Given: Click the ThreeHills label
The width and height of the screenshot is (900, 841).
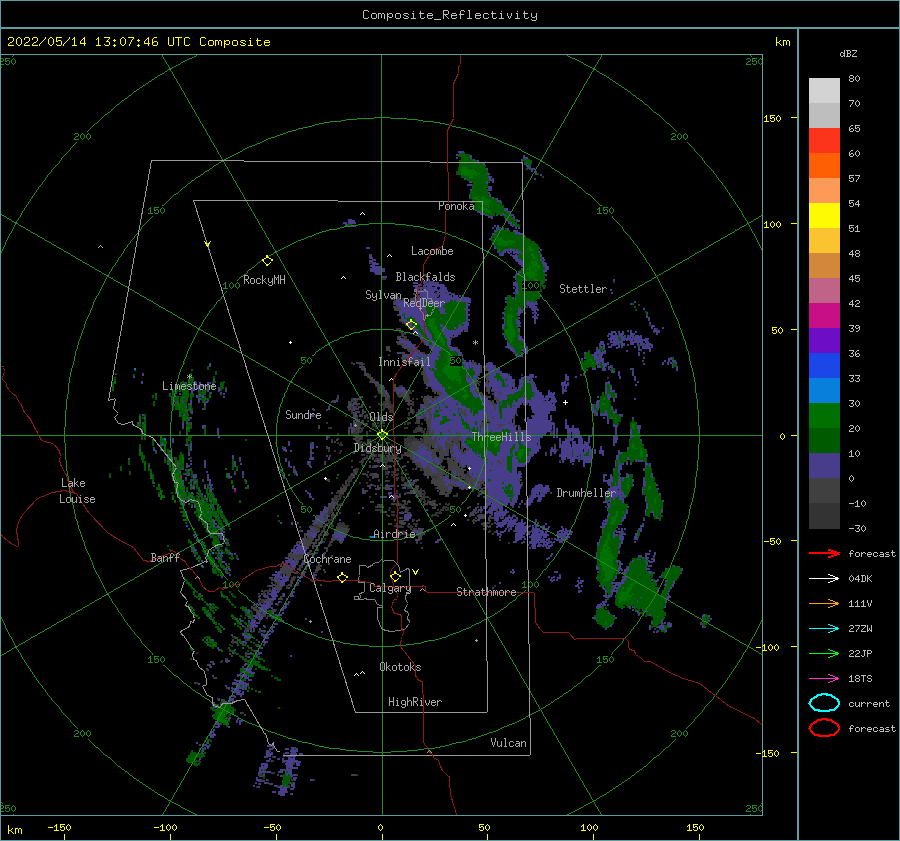Looking at the screenshot, I should (502, 437).
